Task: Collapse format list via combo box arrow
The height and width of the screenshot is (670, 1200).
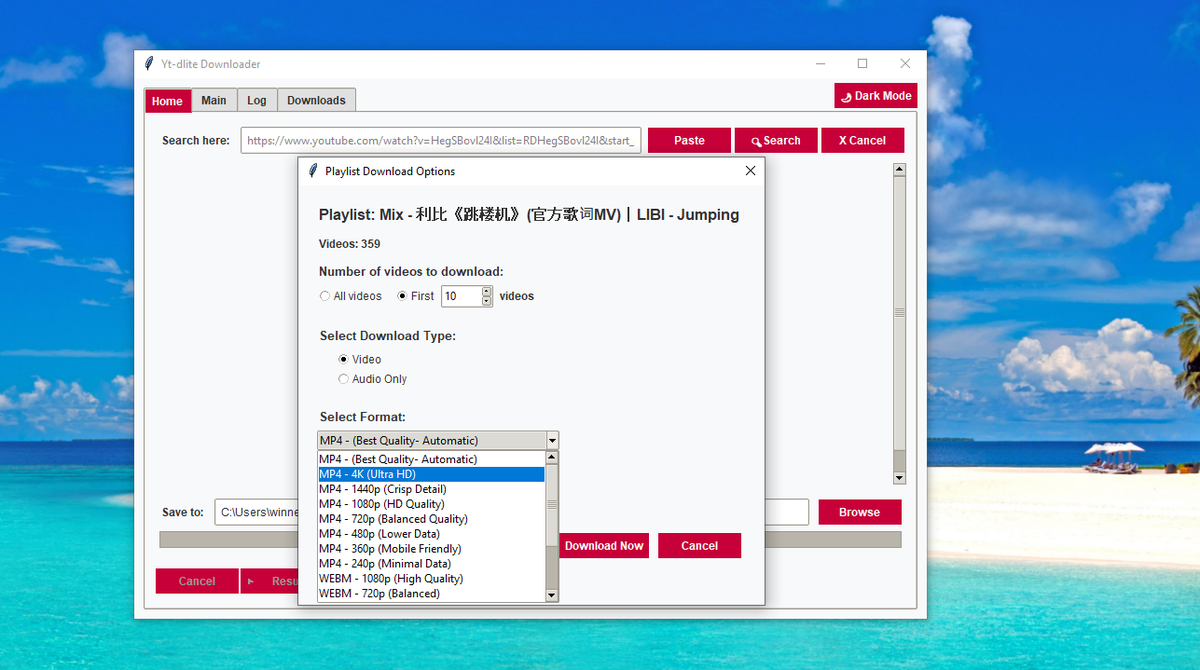Action: coord(552,440)
